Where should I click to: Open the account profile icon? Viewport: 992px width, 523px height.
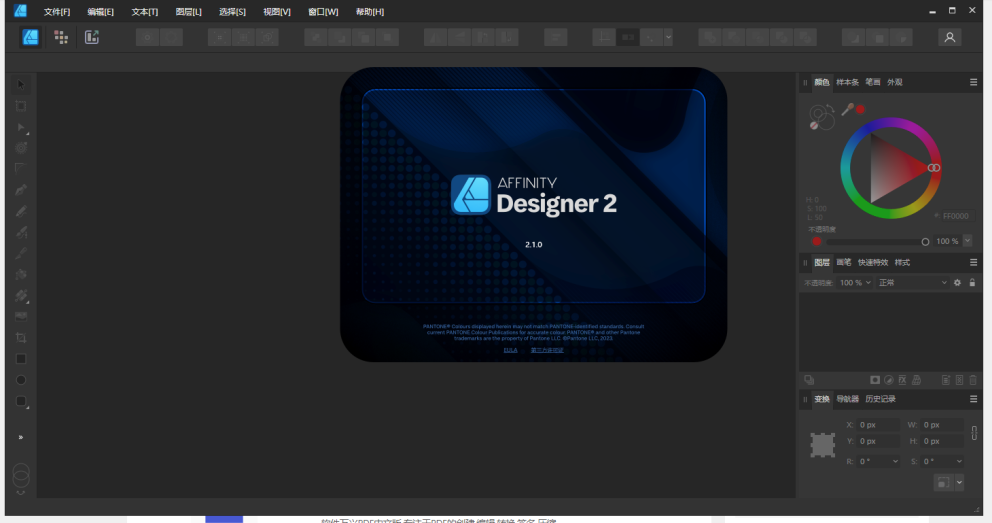pyautogui.click(x=950, y=37)
